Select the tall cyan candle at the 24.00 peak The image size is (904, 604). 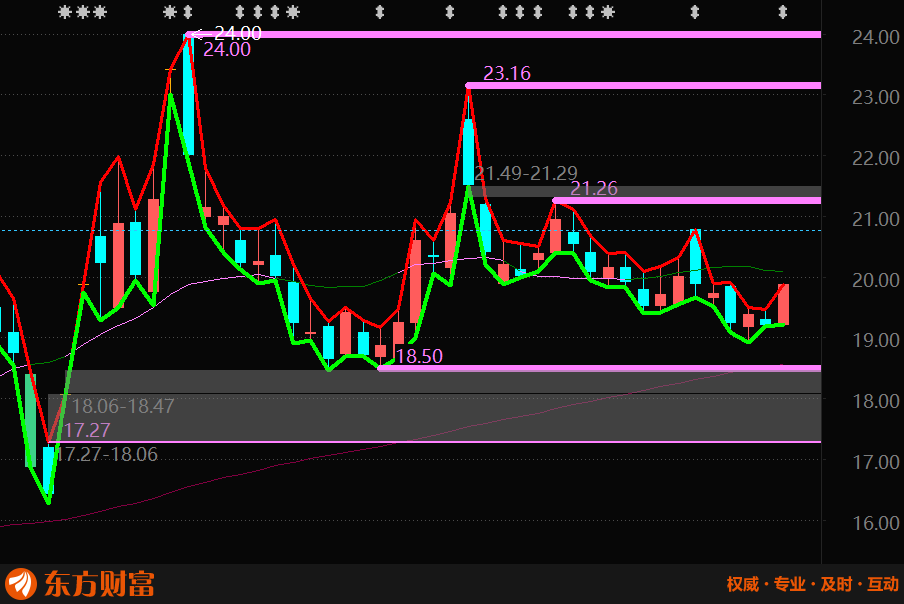[188, 95]
